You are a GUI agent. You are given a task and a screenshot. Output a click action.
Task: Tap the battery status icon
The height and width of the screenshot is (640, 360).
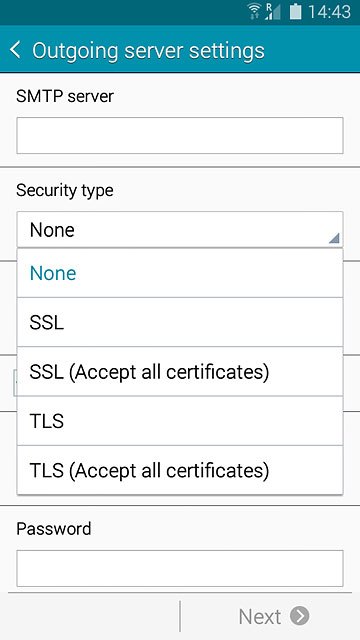[x=295, y=11]
